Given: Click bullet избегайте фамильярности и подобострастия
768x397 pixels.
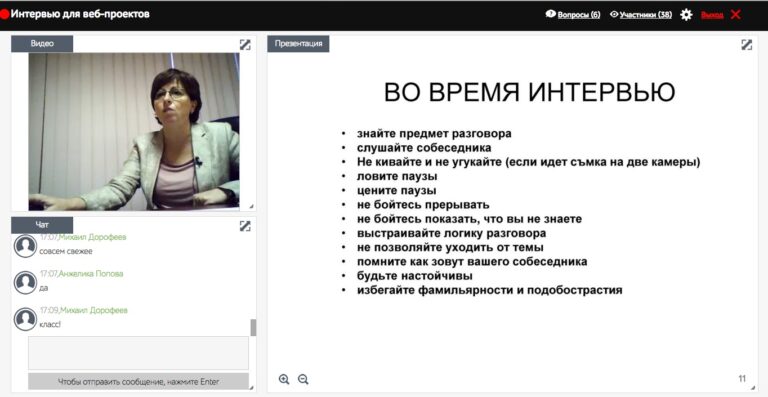Looking at the screenshot, I should click(490, 290).
